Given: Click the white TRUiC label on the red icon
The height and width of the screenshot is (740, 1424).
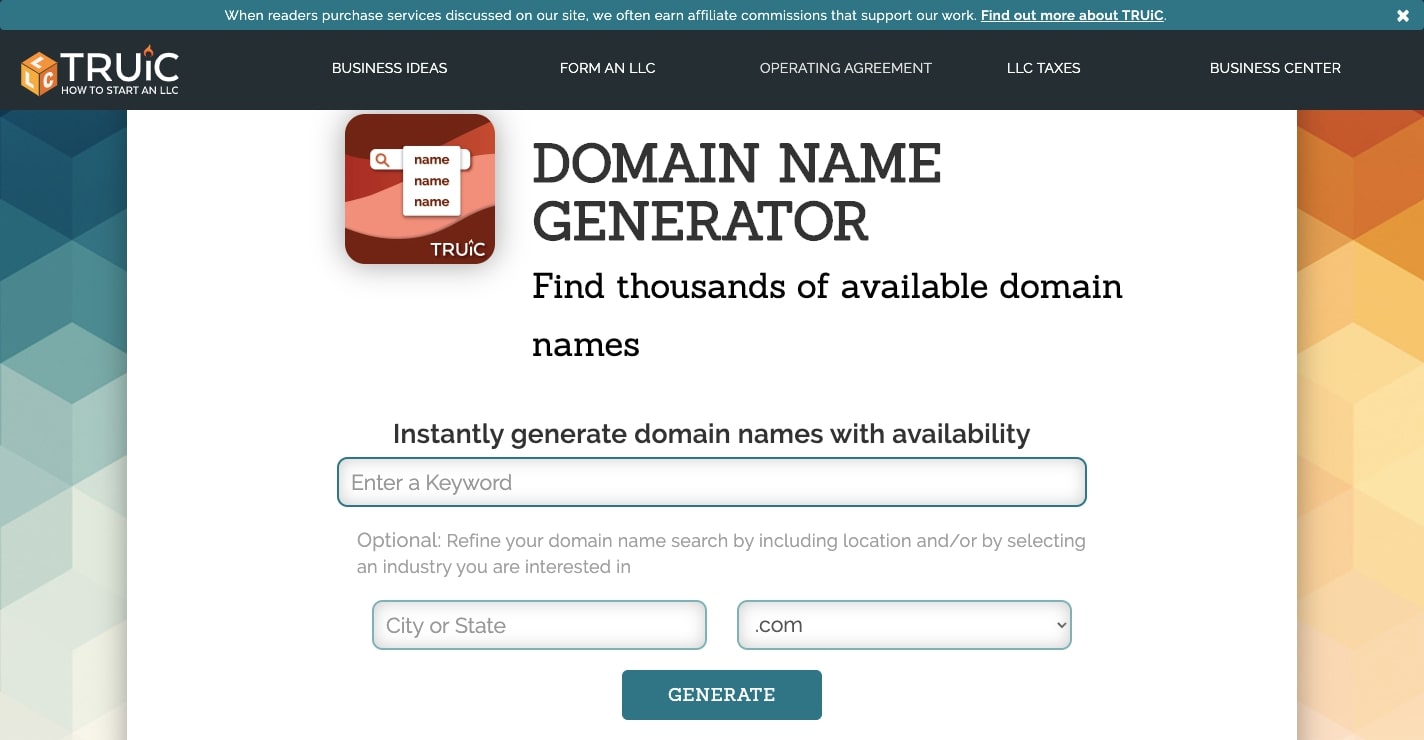Looking at the screenshot, I should pyautogui.click(x=458, y=249).
